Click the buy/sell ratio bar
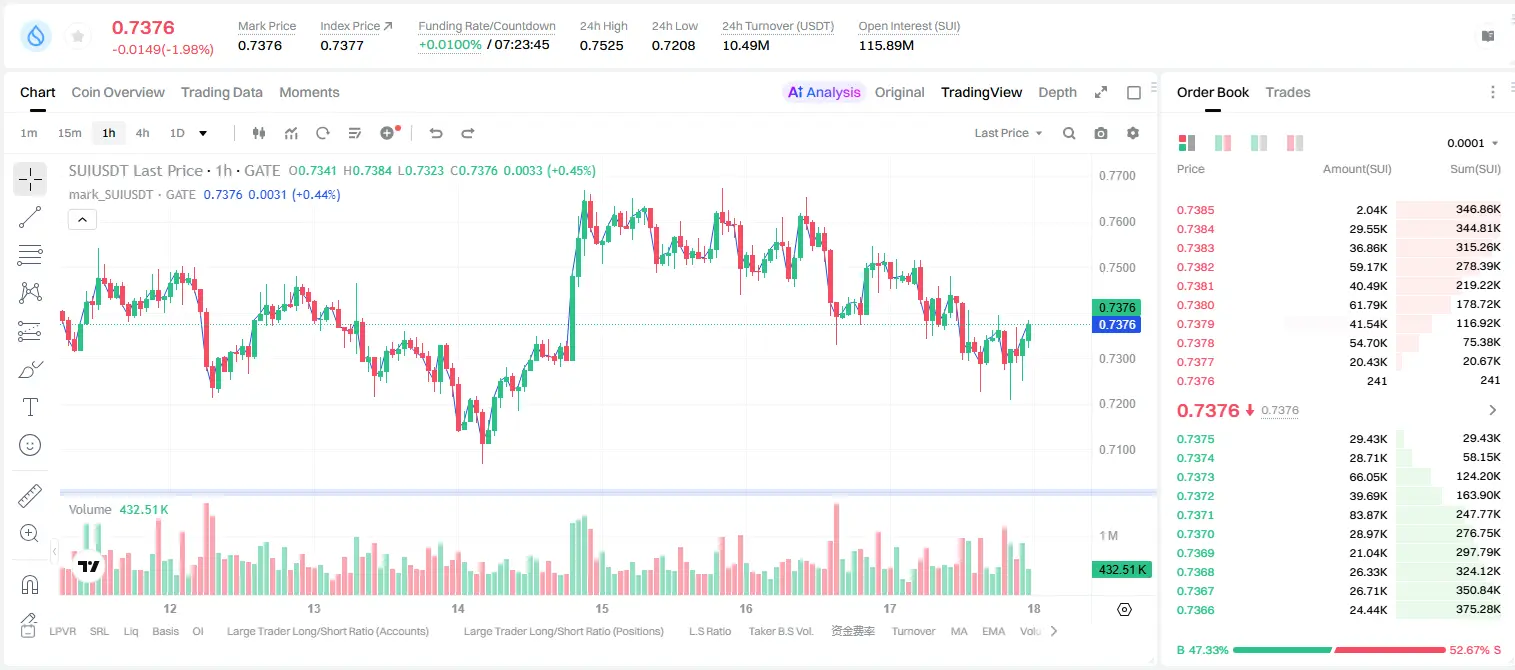1515x670 pixels. coord(1339,650)
